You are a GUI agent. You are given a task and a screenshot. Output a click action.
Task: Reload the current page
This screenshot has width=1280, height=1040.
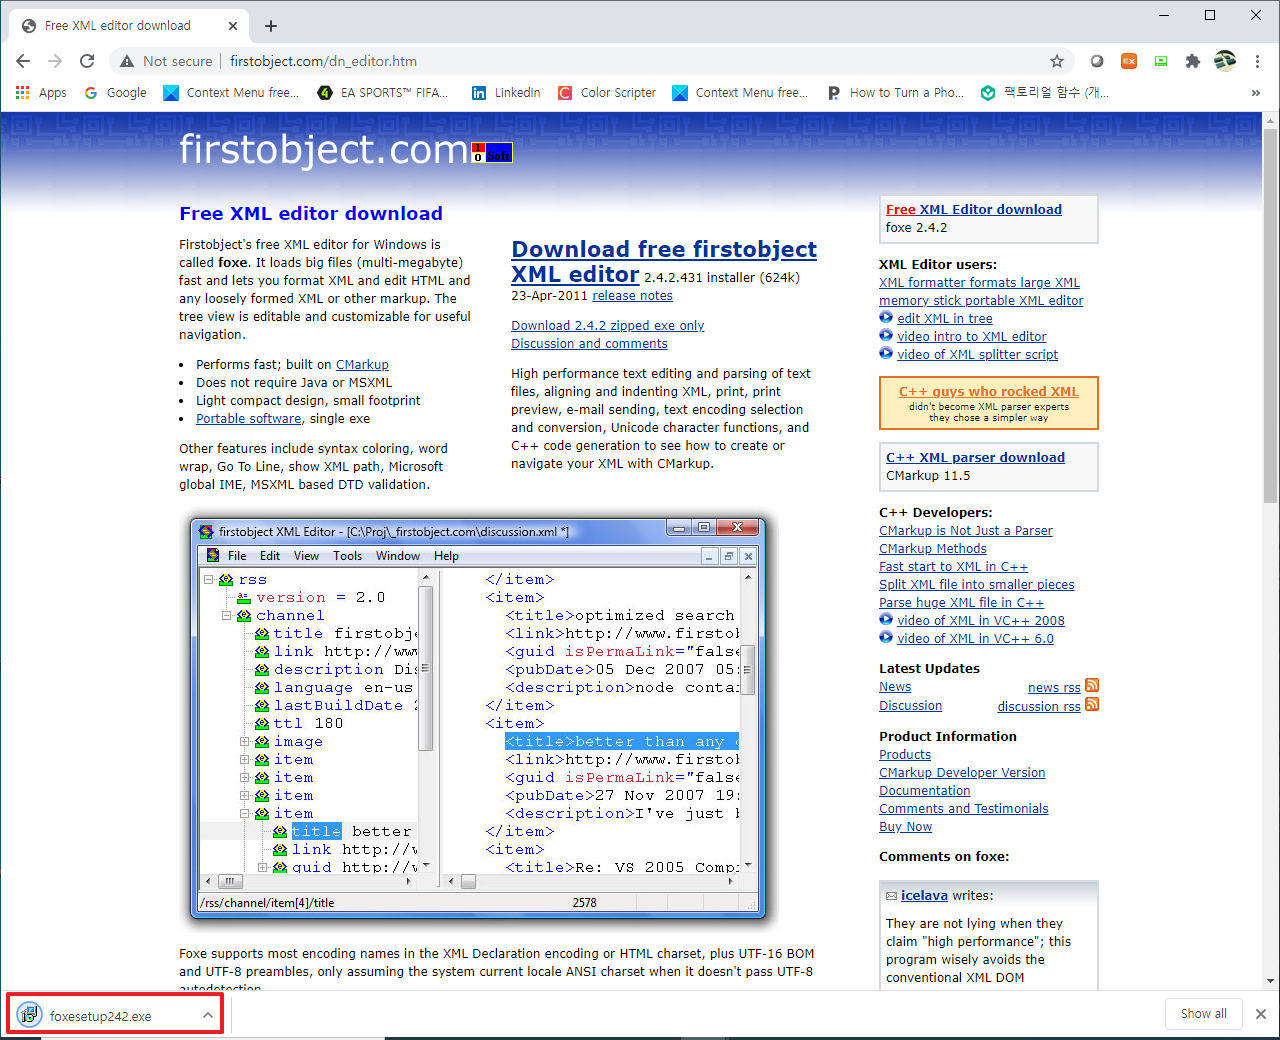pyautogui.click(x=87, y=61)
